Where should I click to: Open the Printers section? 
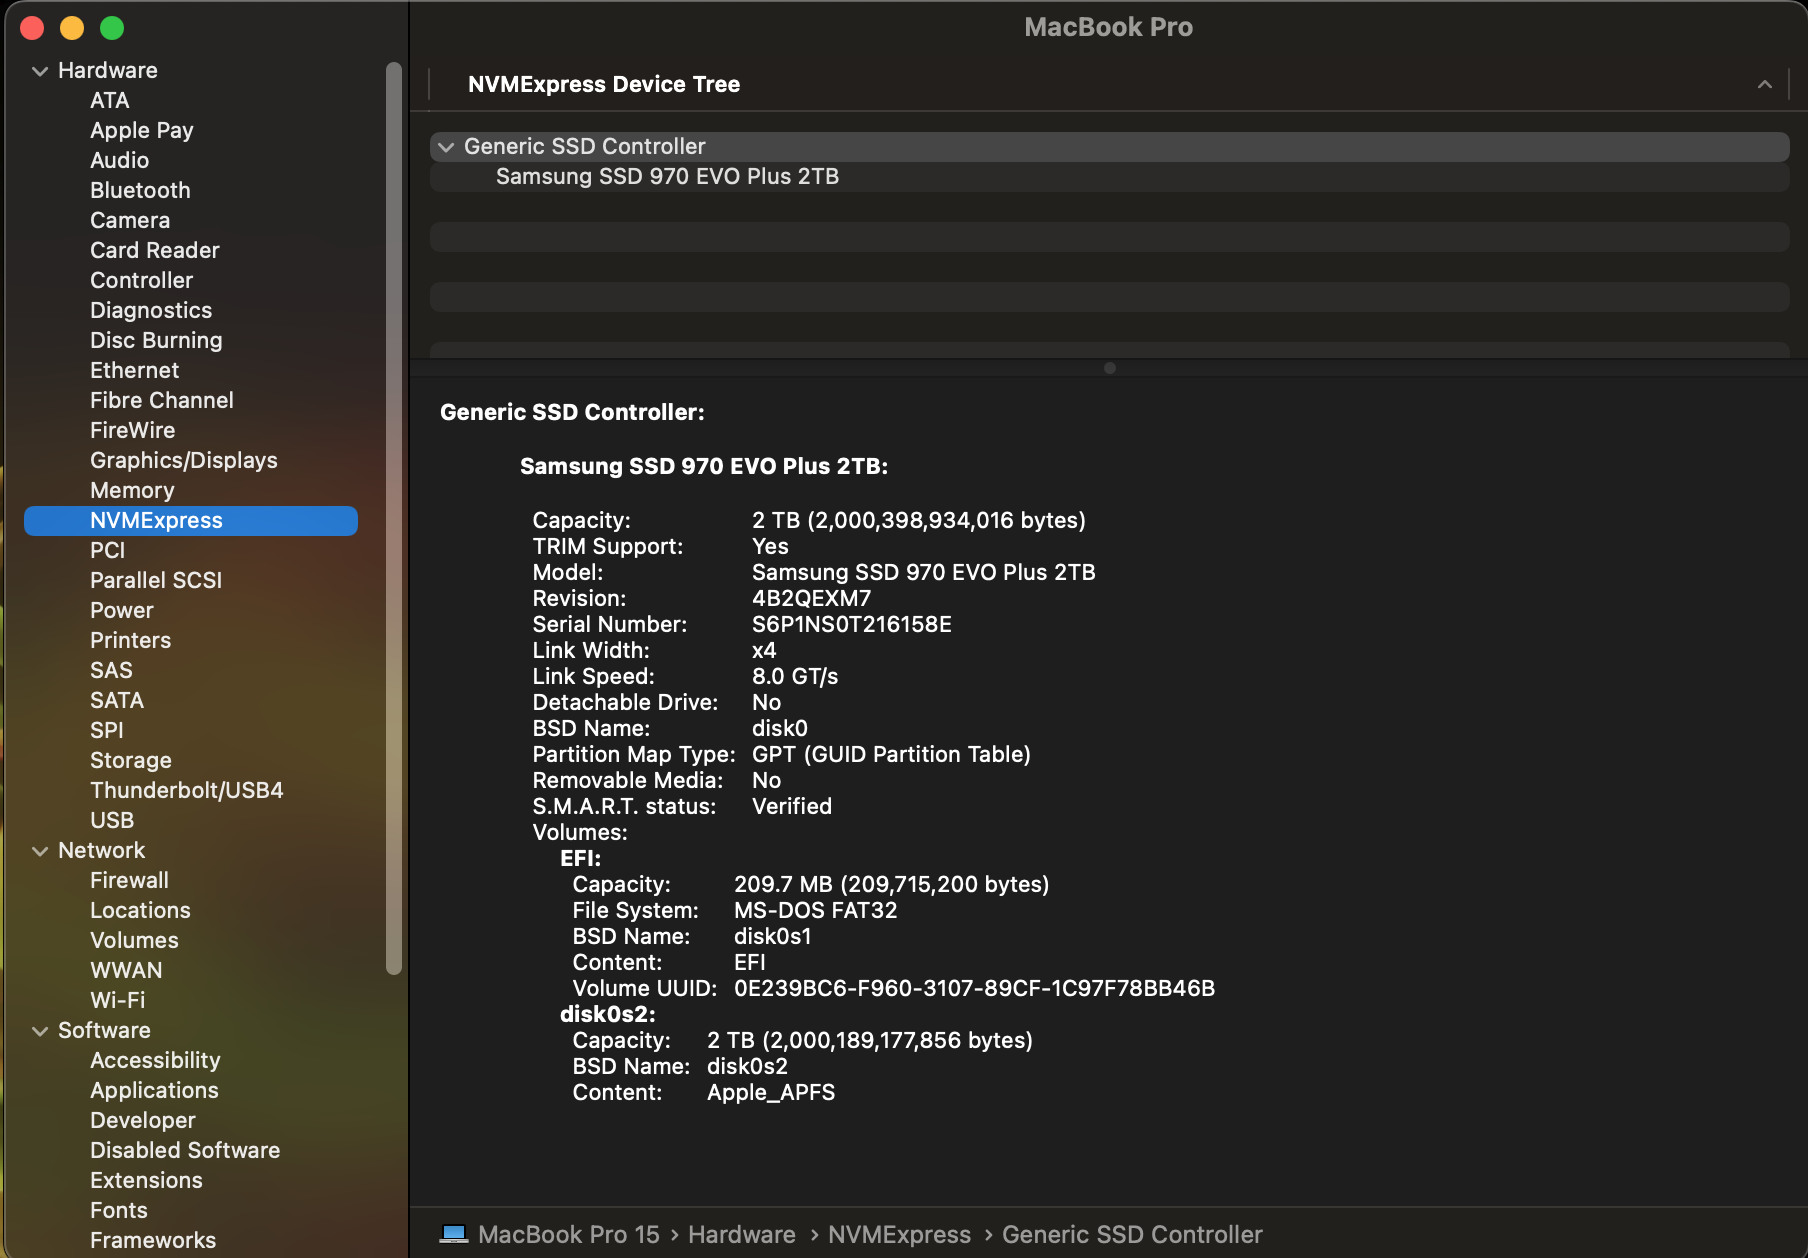click(x=131, y=640)
